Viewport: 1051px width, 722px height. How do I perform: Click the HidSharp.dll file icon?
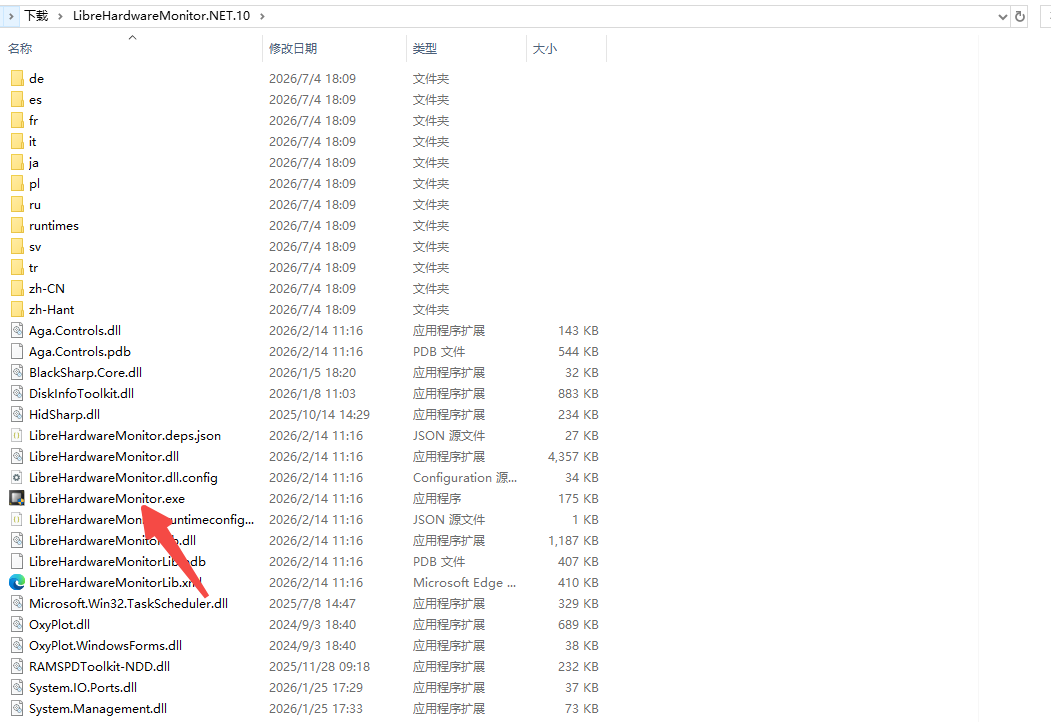point(17,414)
